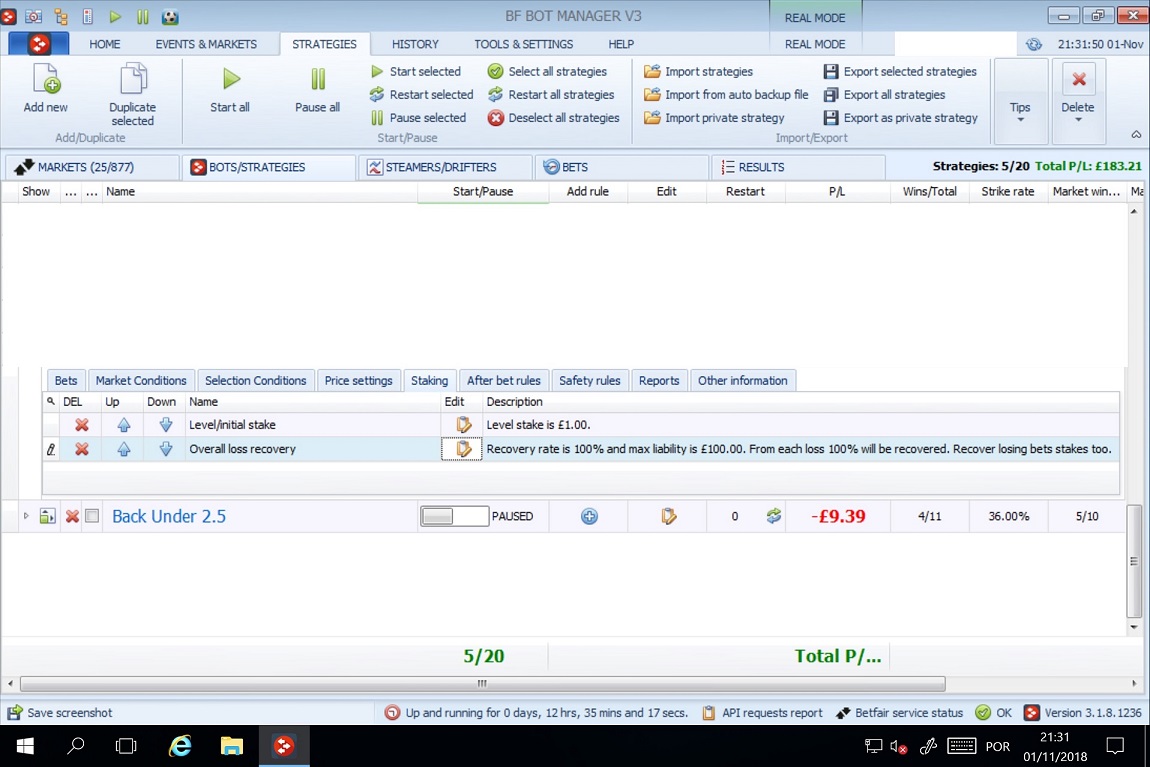Open the Safety rules tab

(x=590, y=381)
